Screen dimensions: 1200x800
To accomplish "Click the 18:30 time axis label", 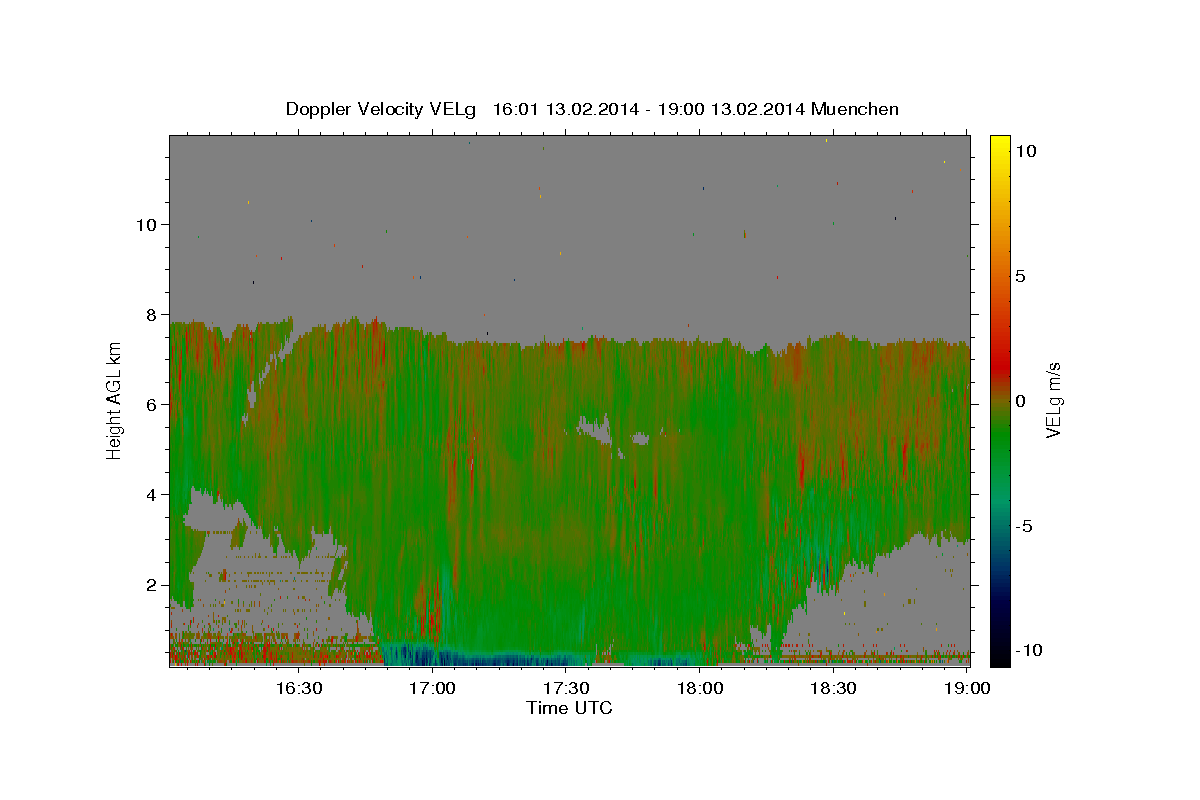I will coord(833,688).
